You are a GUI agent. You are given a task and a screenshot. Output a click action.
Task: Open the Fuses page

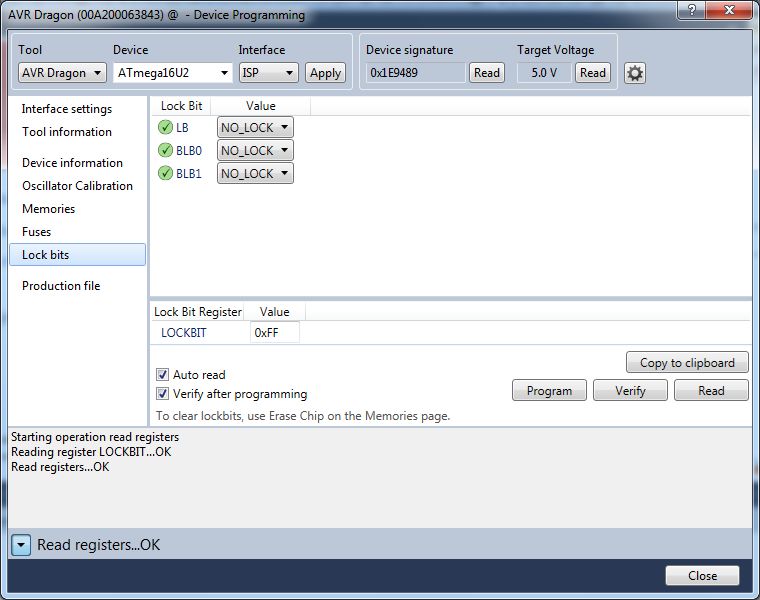pos(36,232)
